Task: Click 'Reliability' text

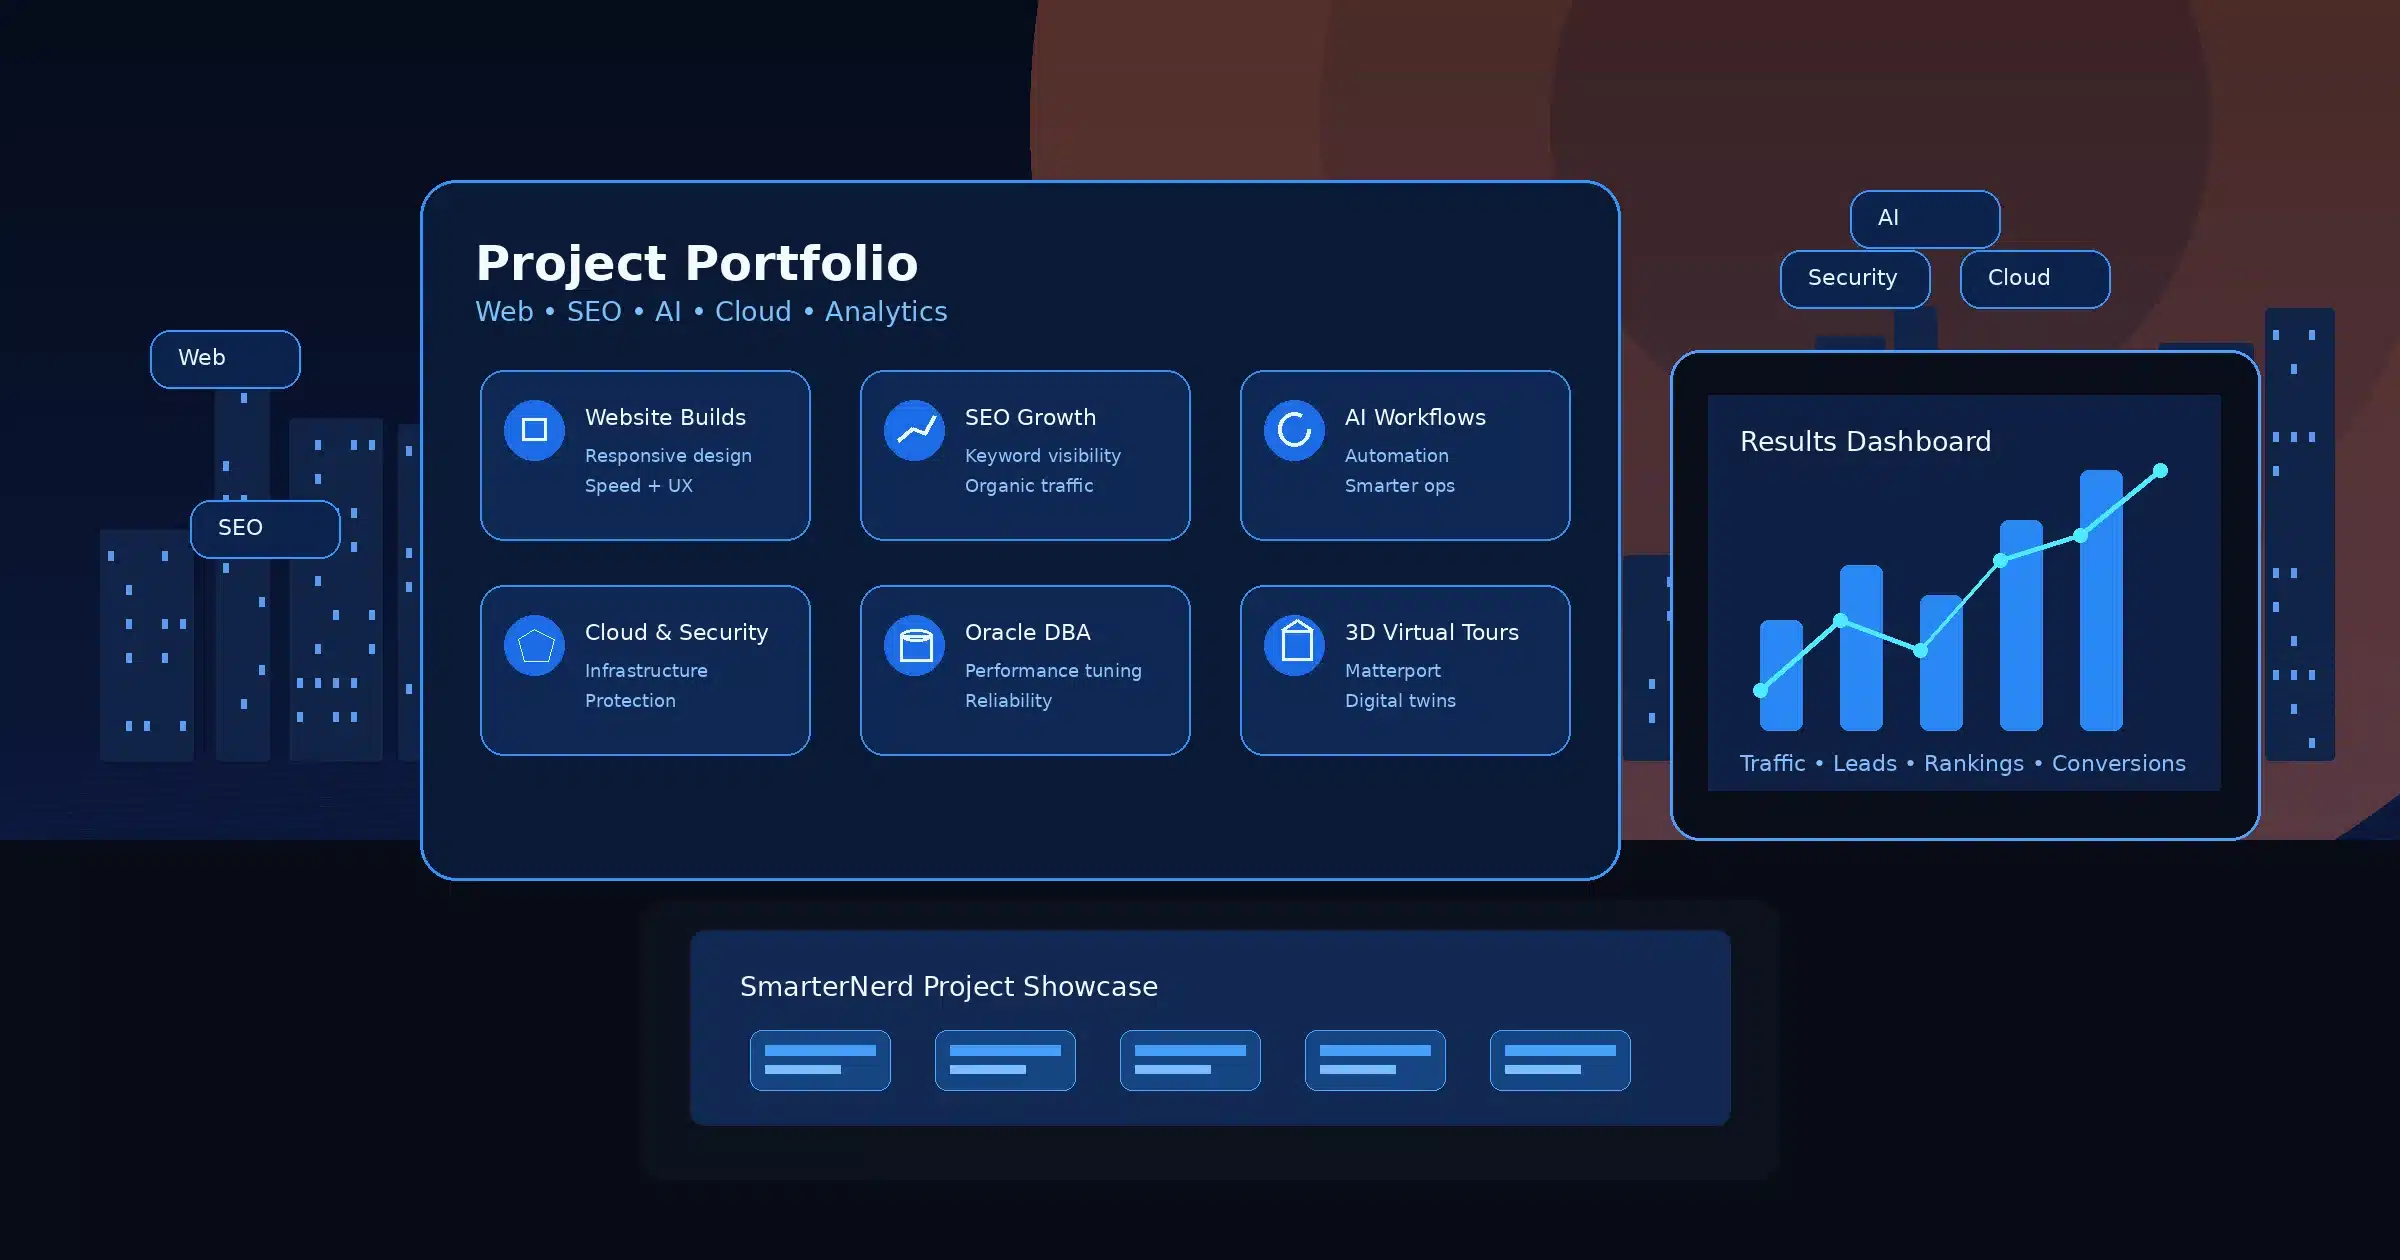Action: (x=1008, y=701)
